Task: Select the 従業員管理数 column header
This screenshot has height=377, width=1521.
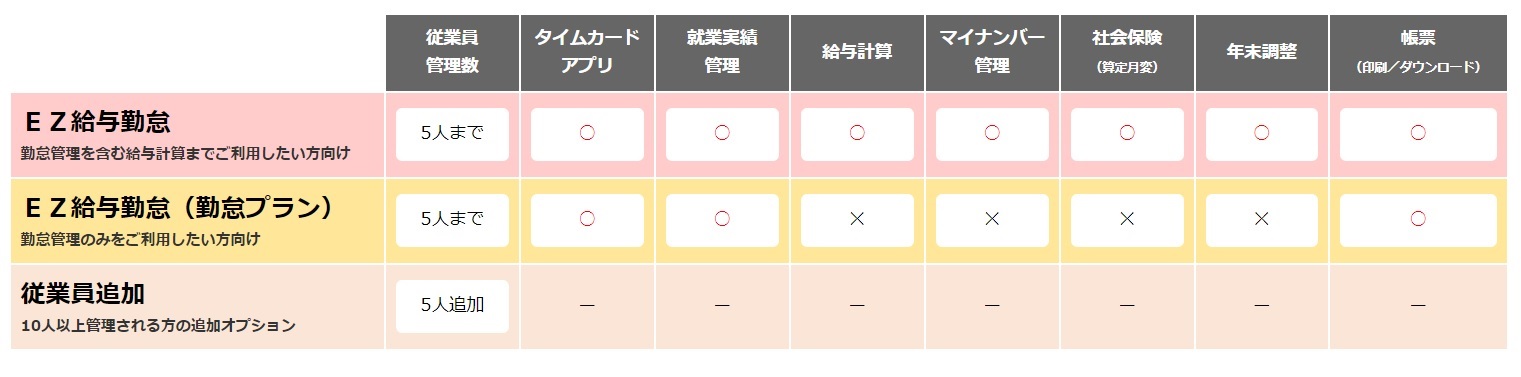Action: (452, 53)
